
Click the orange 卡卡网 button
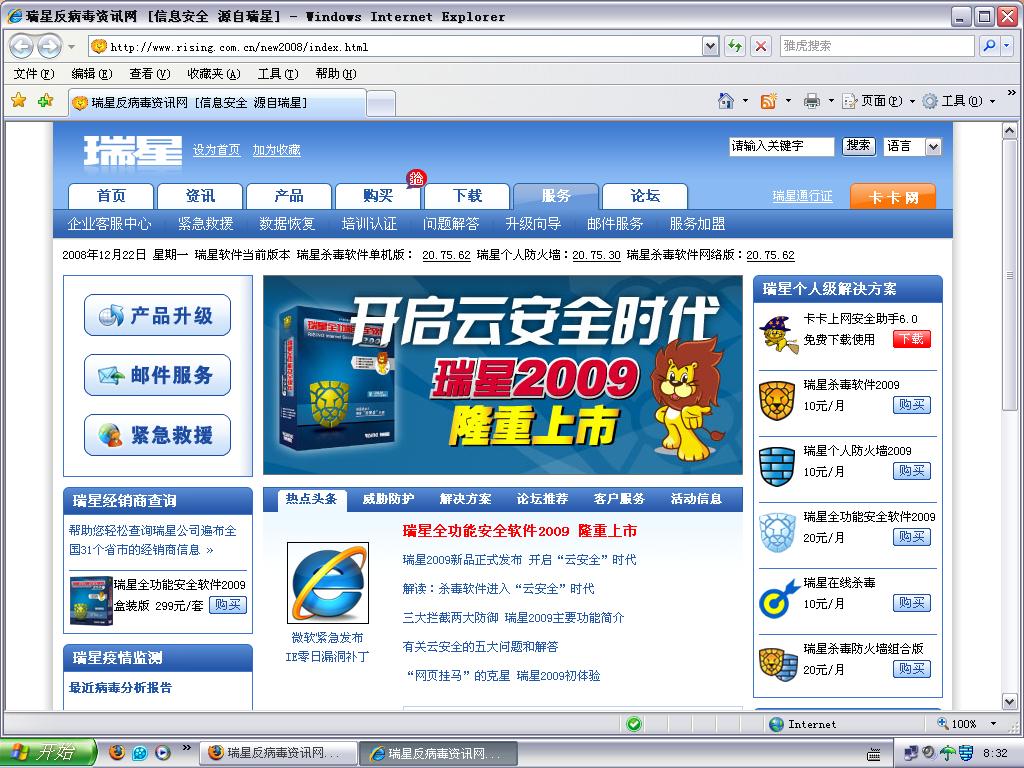click(x=893, y=197)
